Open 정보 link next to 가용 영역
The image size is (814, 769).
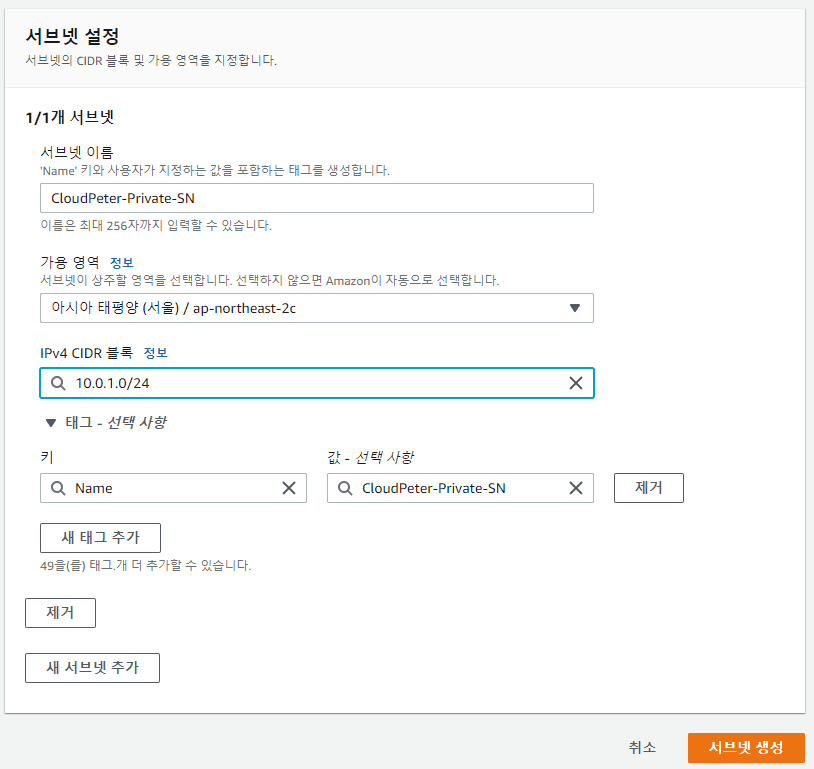click(x=121, y=262)
